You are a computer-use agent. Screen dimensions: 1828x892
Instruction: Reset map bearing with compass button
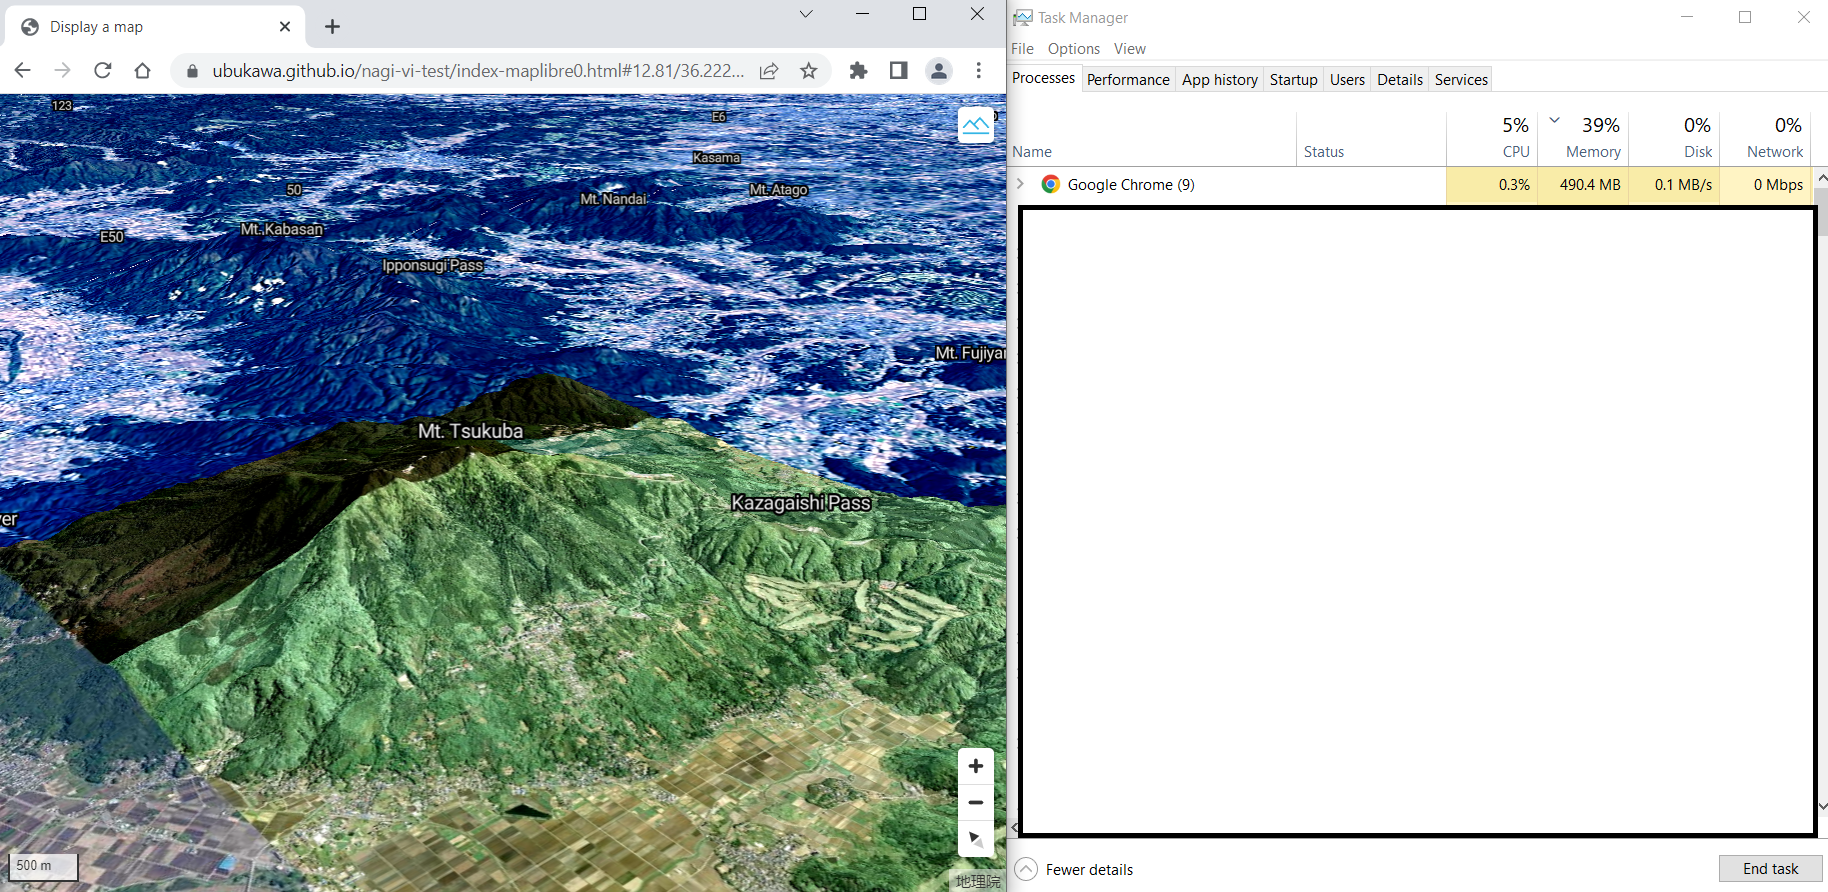click(976, 838)
